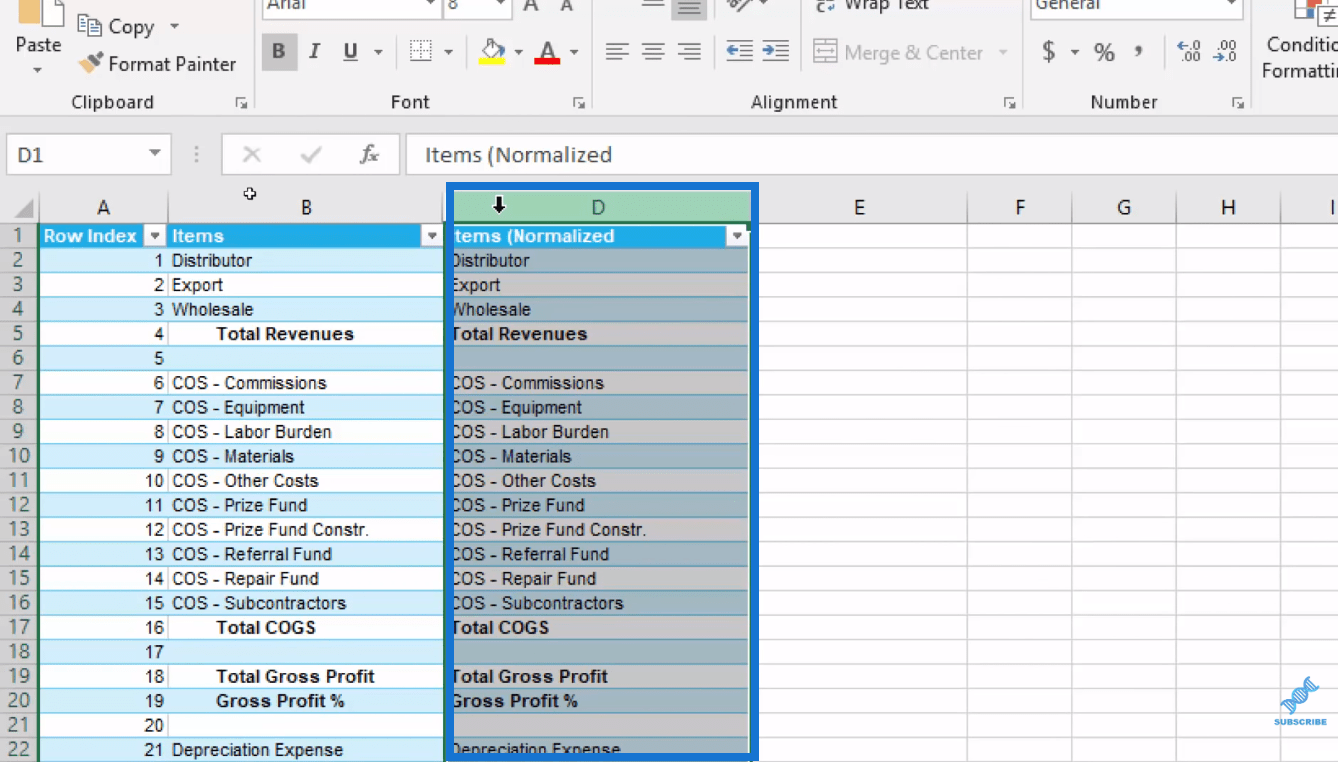Image resolution: width=1338 pixels, height=762 pixels.
Task: Toggle Italic formatting
Action: [x=314, y=52]
